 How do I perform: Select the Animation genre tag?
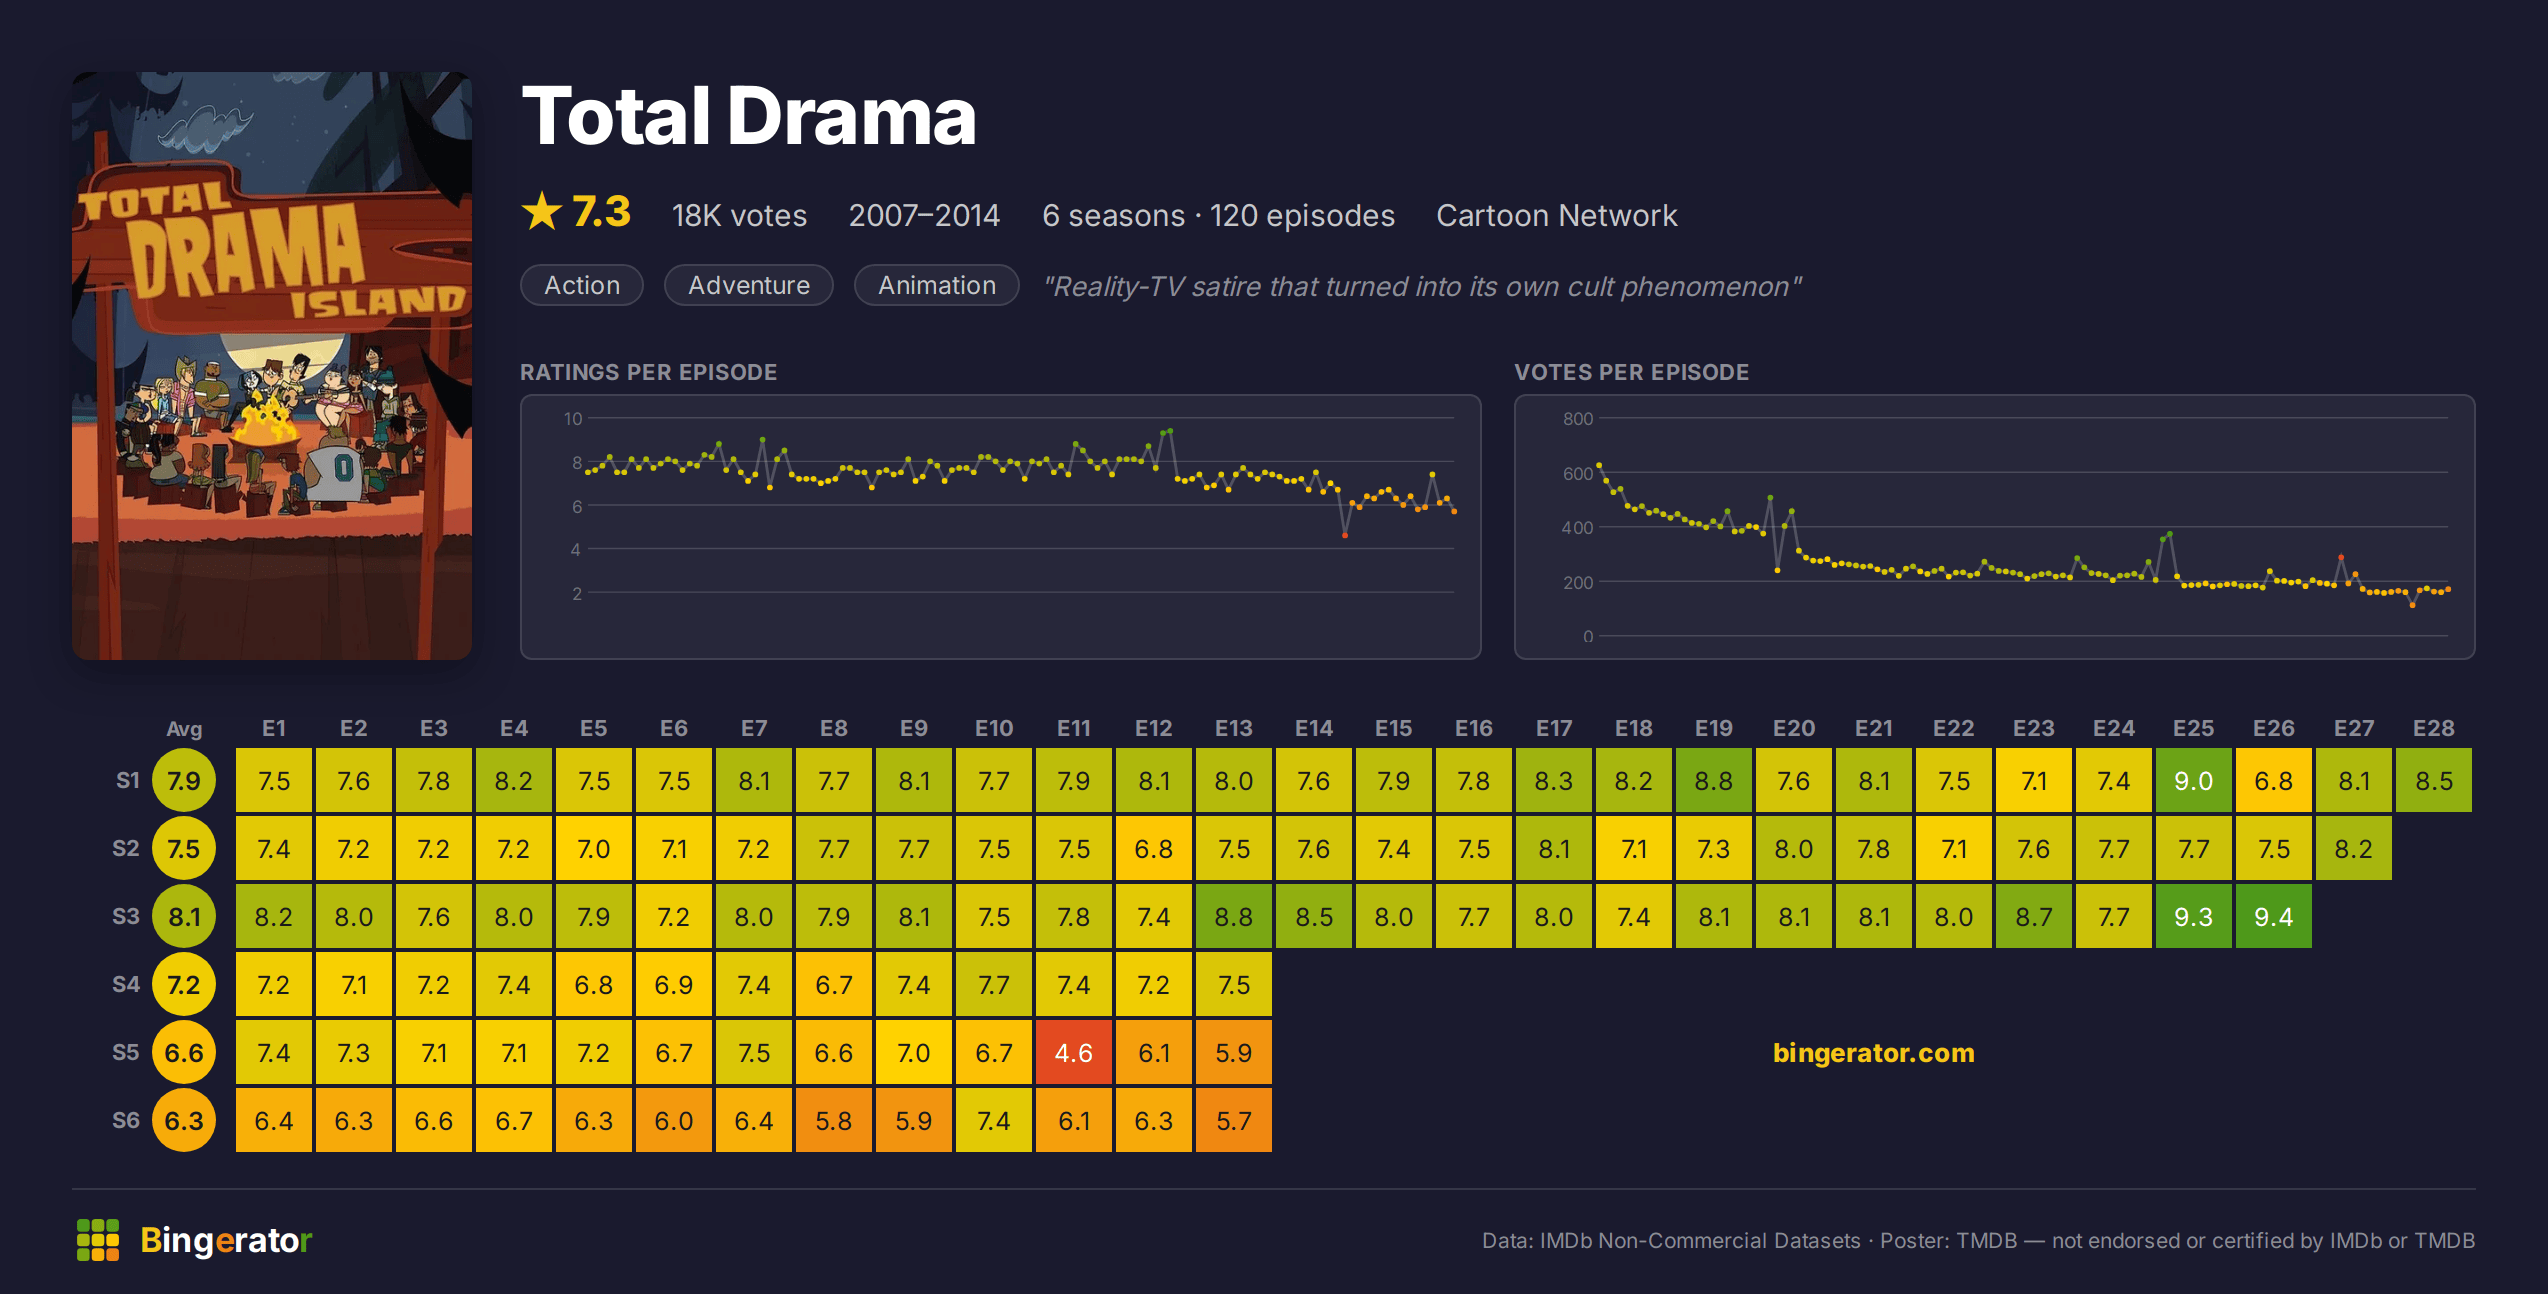pyautogui.click(x=937, y=285)
